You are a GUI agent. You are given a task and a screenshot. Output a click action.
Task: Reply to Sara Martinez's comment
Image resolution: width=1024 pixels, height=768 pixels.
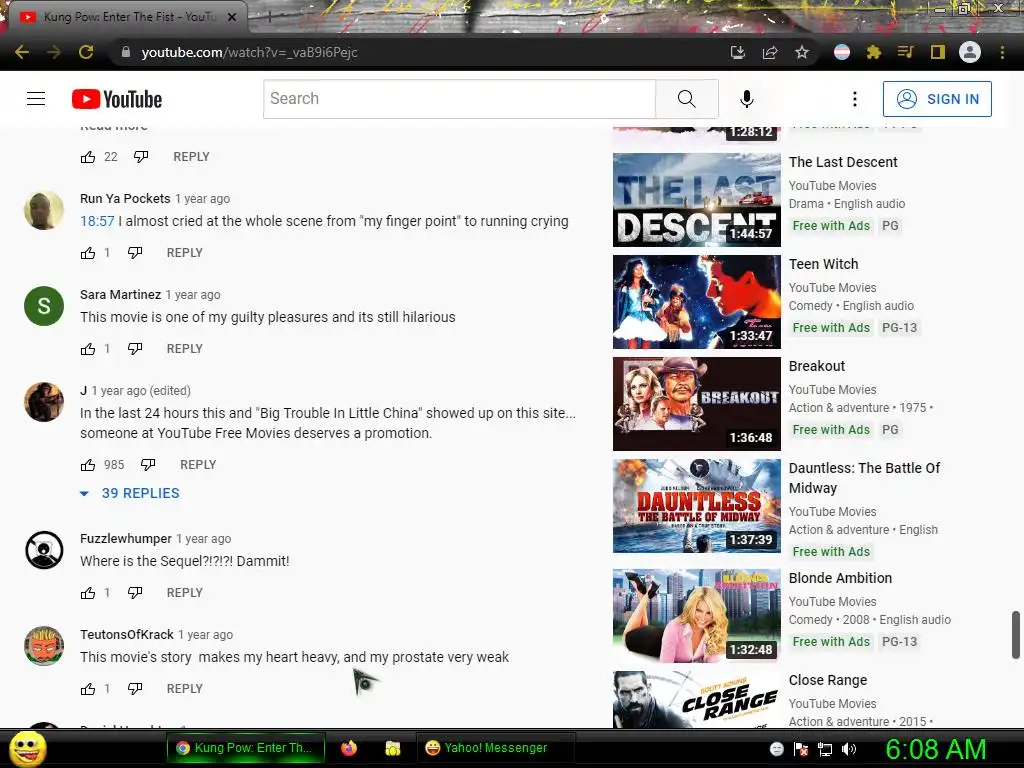pos(185,349)
